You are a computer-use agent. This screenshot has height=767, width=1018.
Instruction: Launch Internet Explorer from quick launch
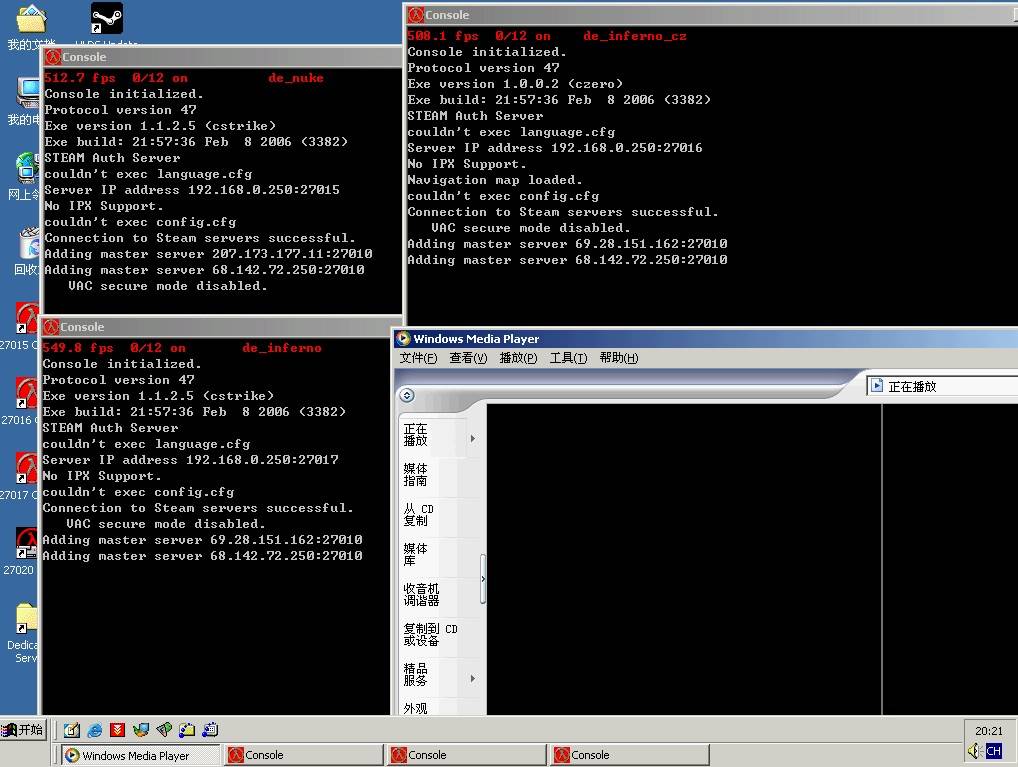click(x=95, y=730)
